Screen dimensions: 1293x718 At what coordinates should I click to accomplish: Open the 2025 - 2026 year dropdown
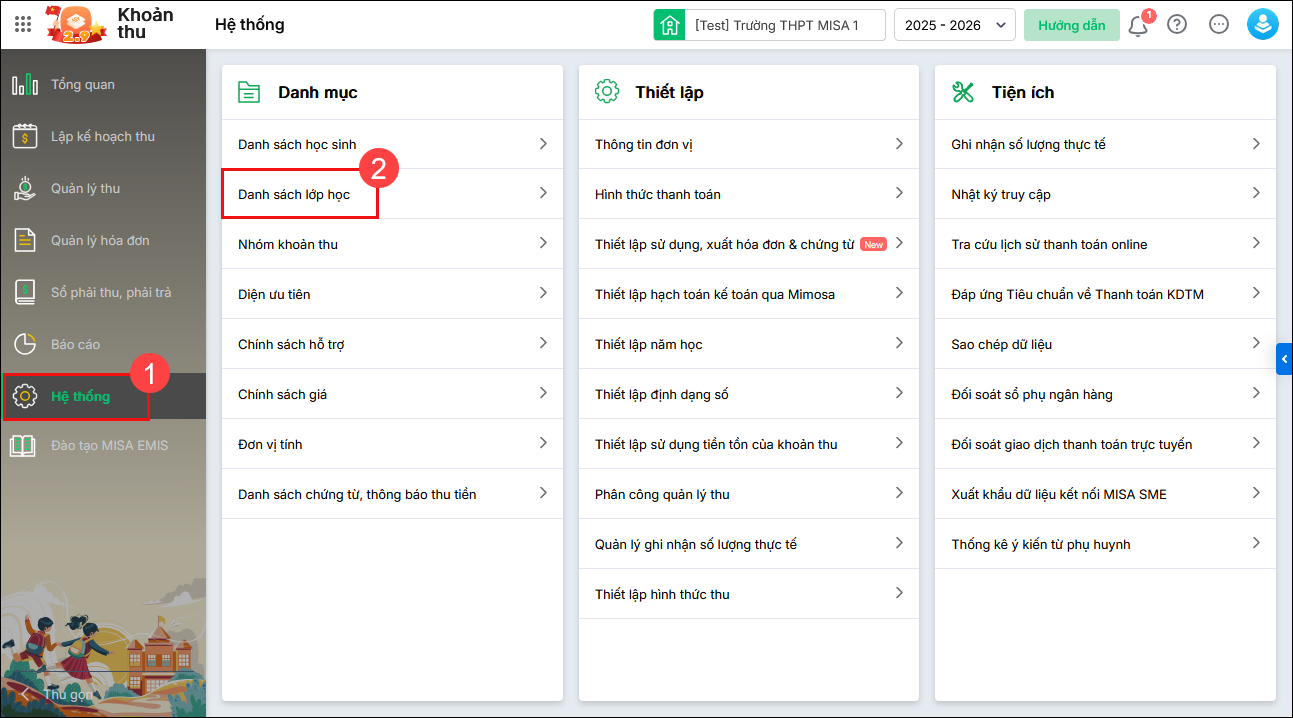(x=954, y=25)
